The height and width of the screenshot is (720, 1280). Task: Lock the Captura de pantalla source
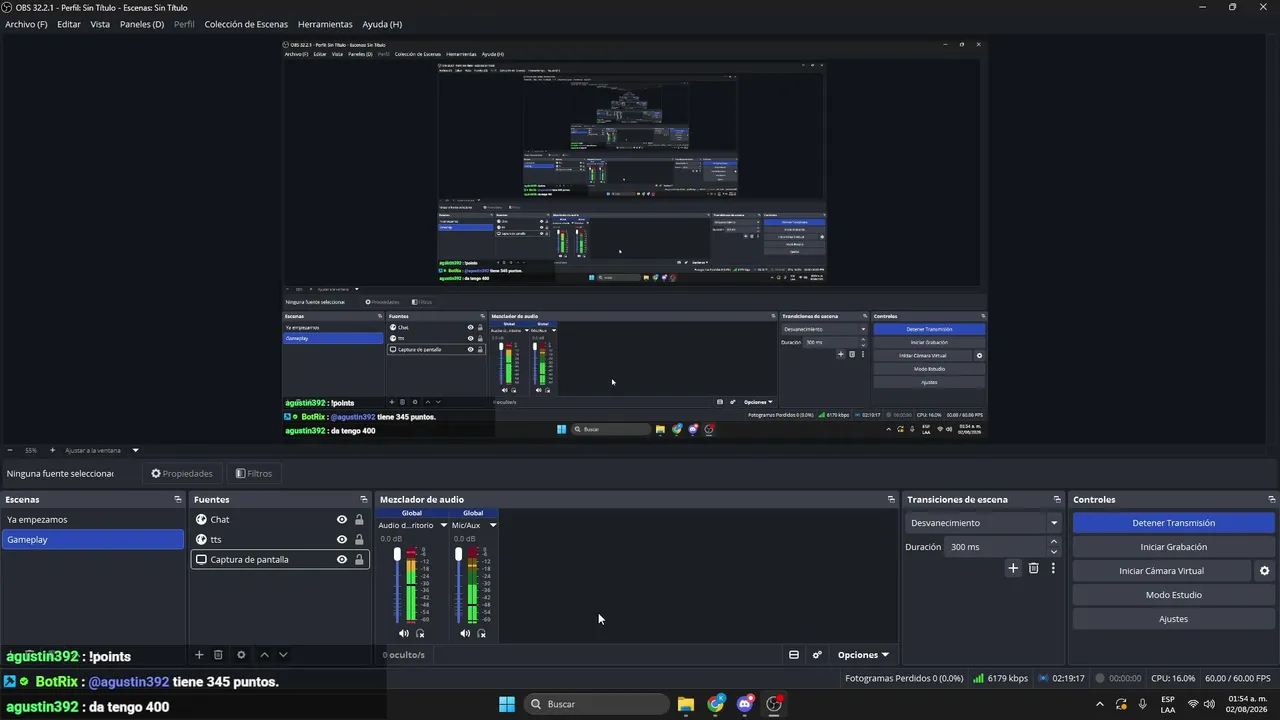coord(359,560)
